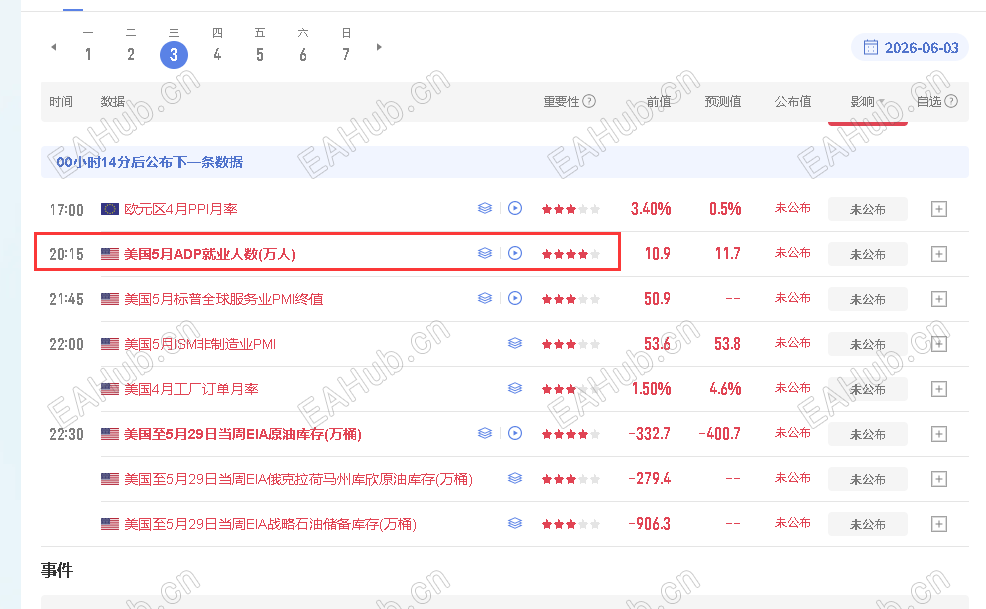
Task: Click the 预测值 column header
Action: [x=723, y=101]
